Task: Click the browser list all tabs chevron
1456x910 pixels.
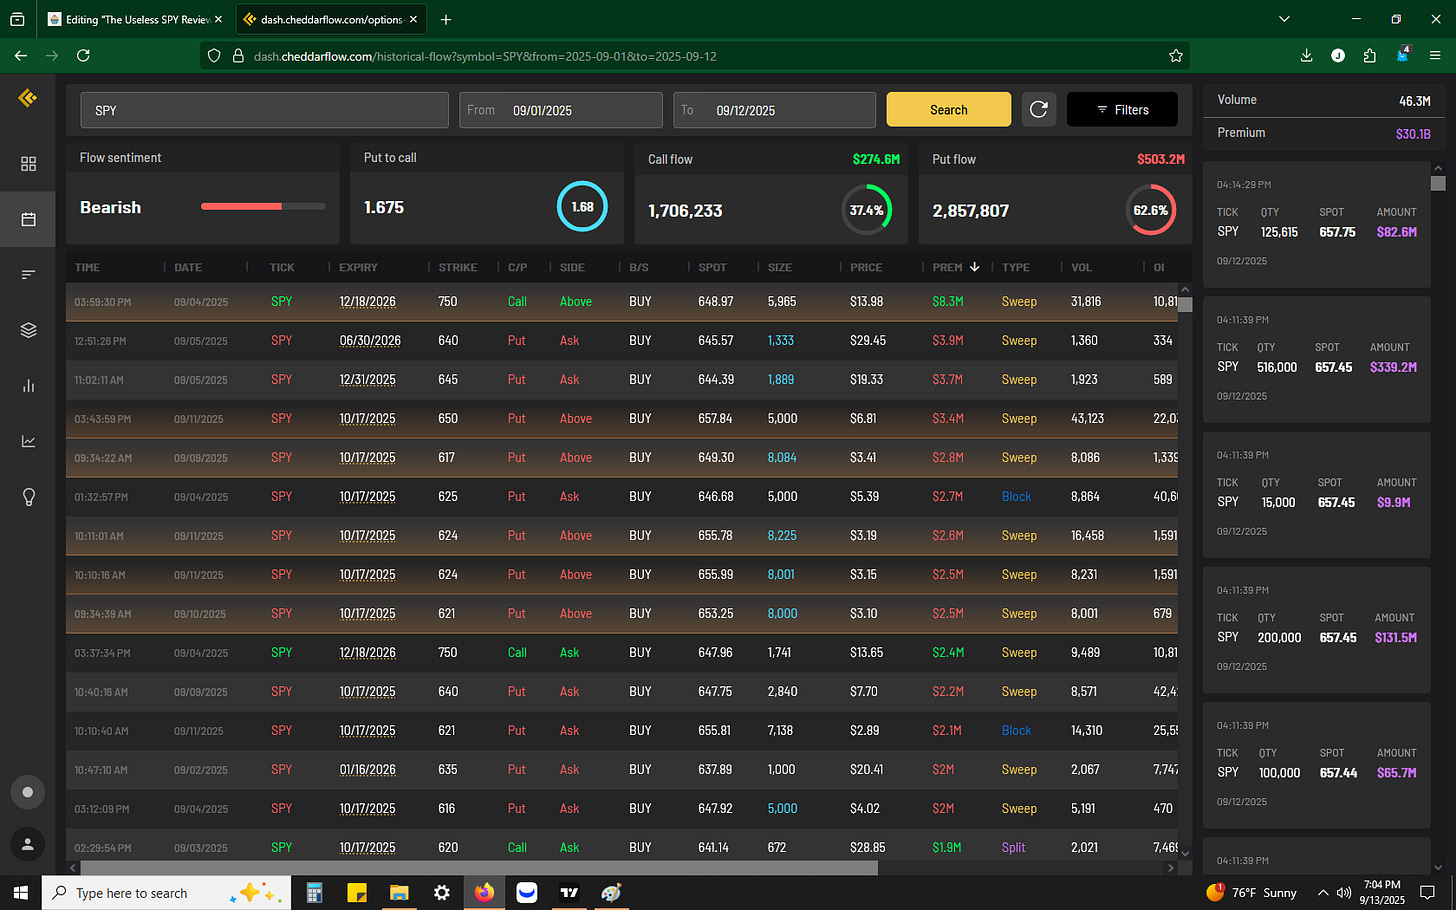Action: (1284, 19)
